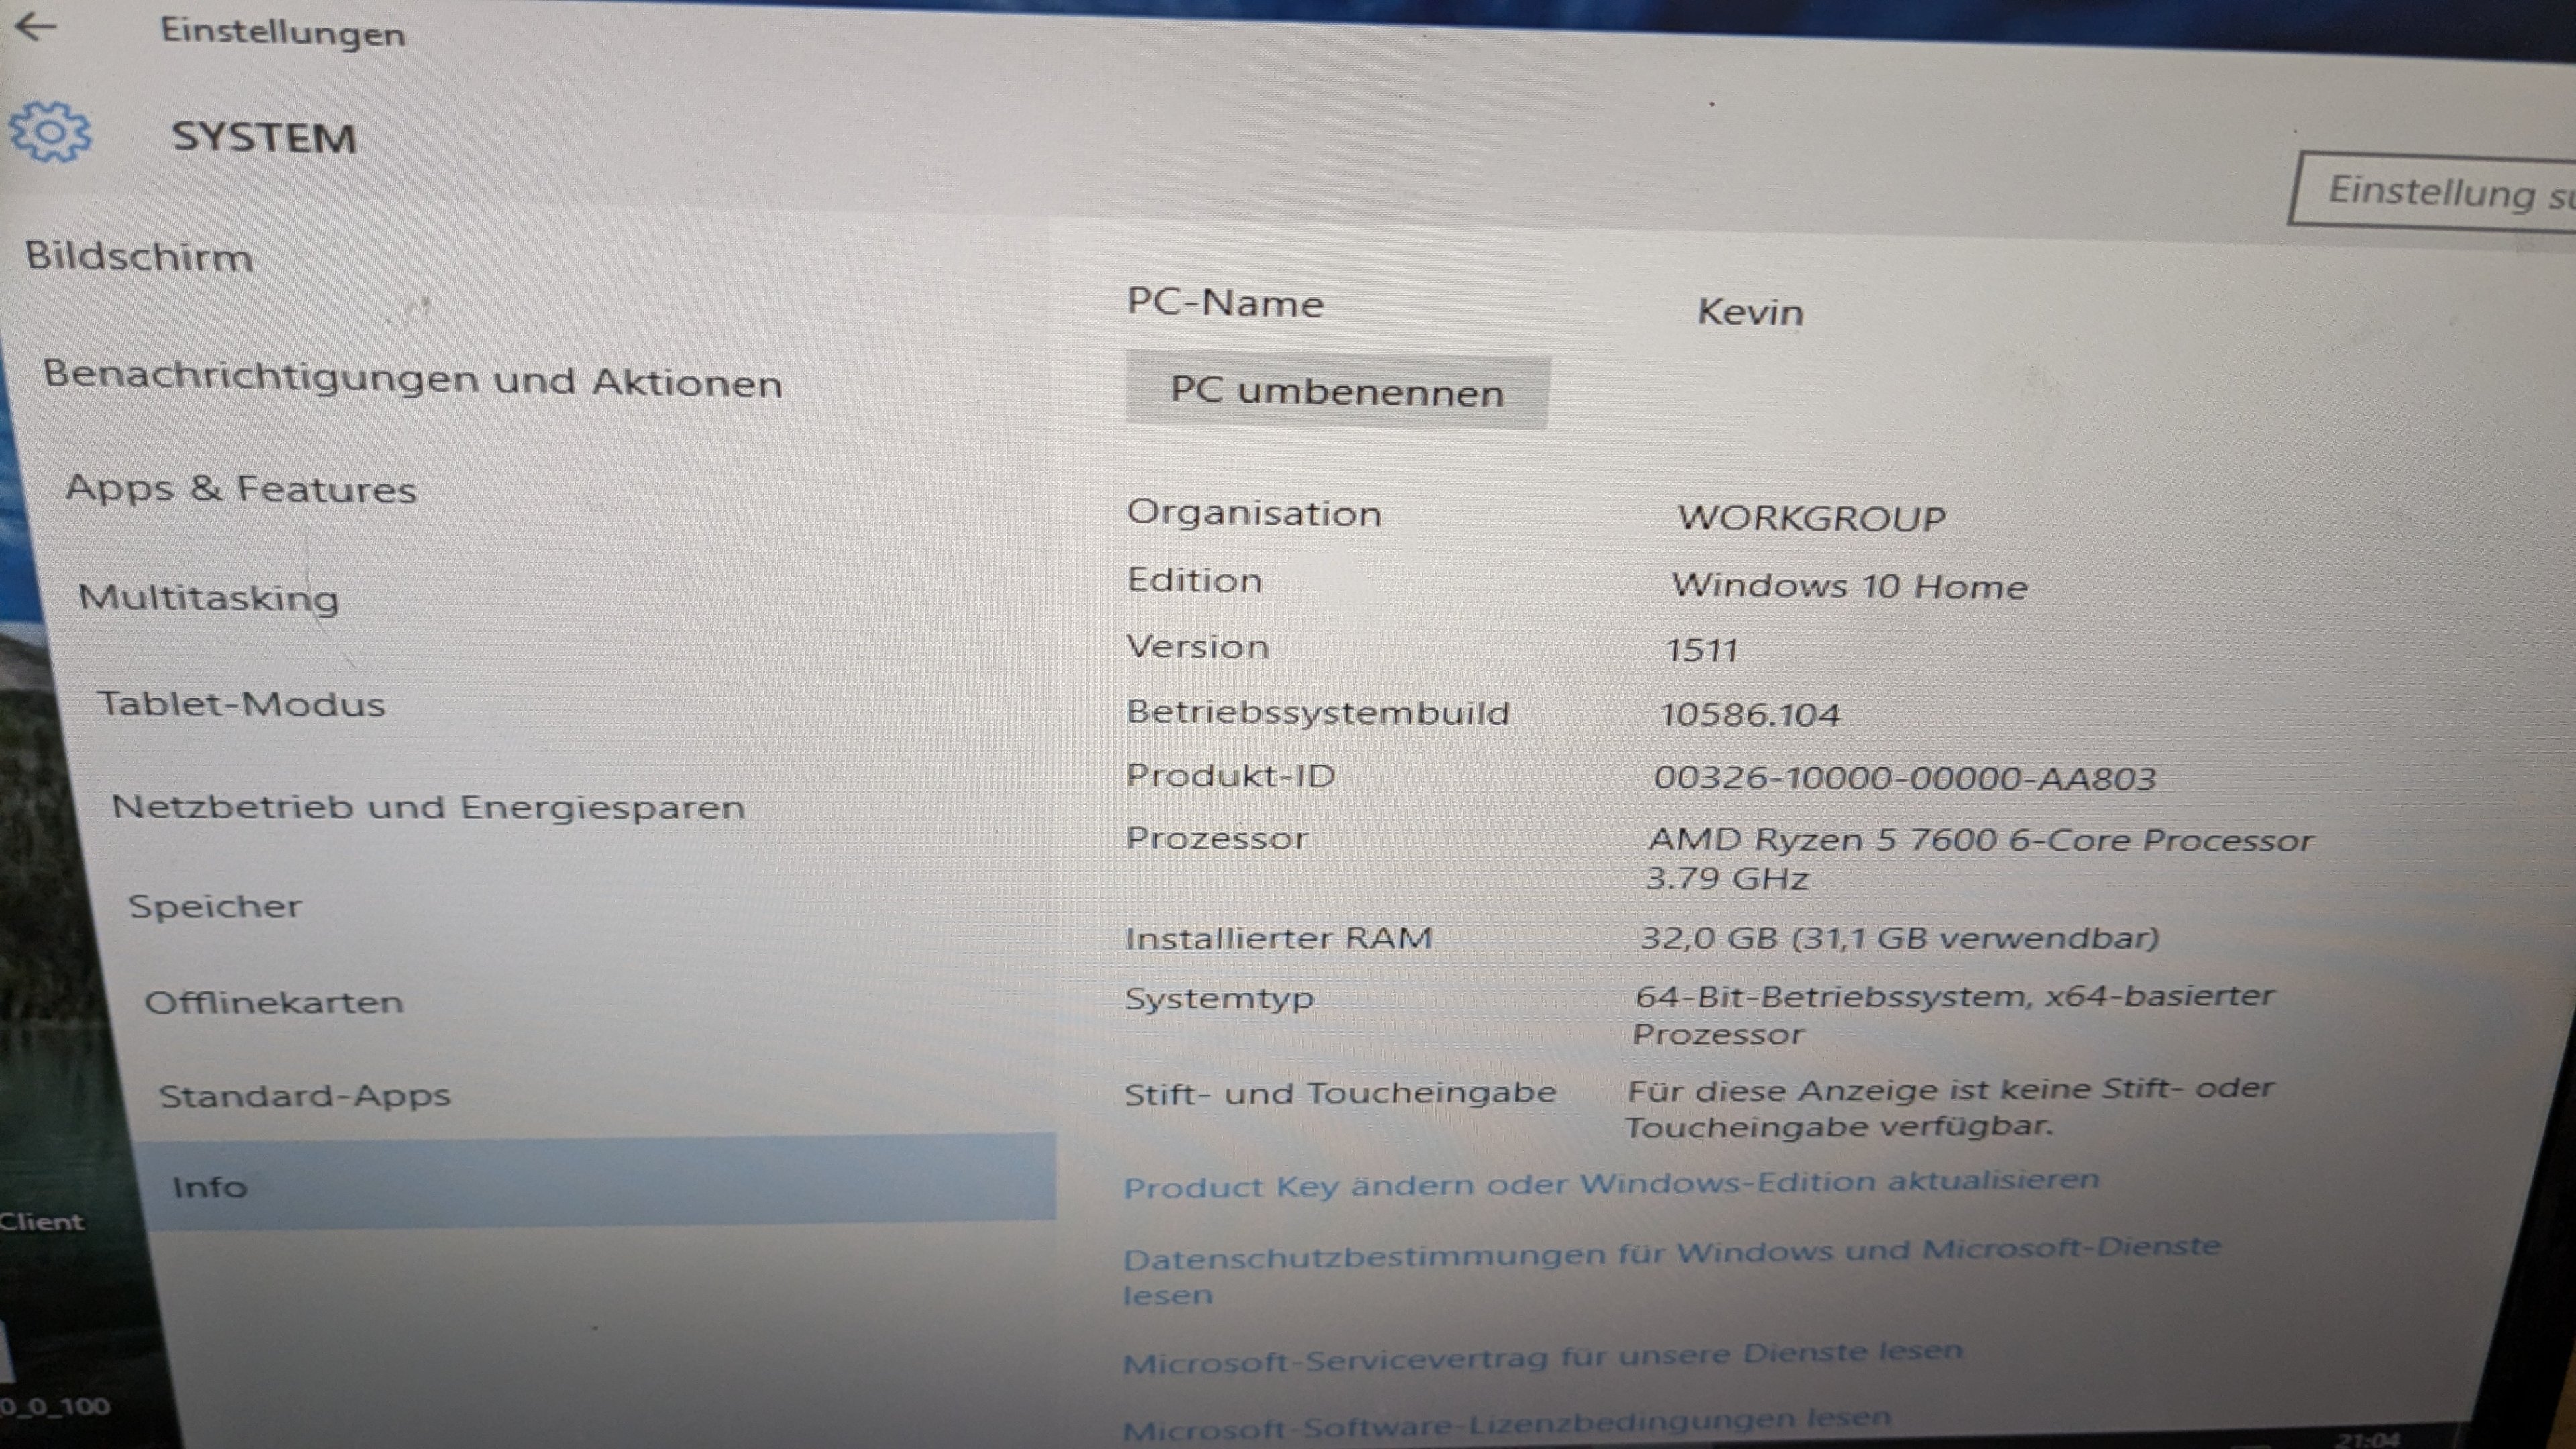Read the Microsoft-Servicevertrag link

click(x=1541, y=1358)
